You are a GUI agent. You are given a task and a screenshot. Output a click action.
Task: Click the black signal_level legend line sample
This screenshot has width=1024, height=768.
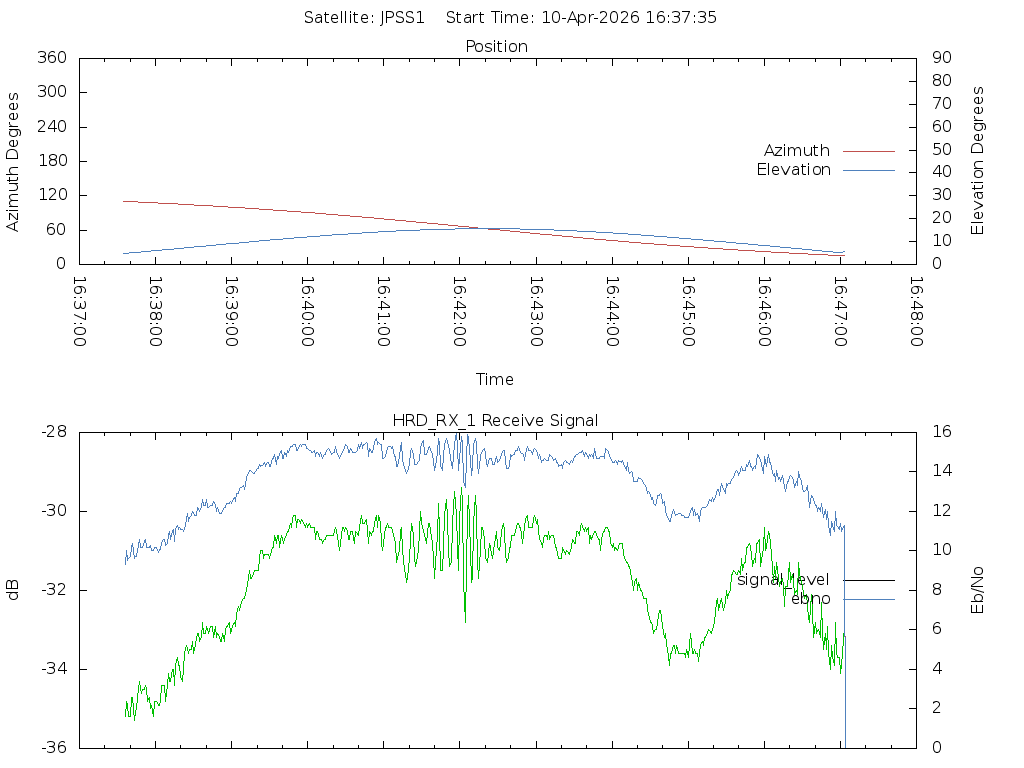pos(868,580)
